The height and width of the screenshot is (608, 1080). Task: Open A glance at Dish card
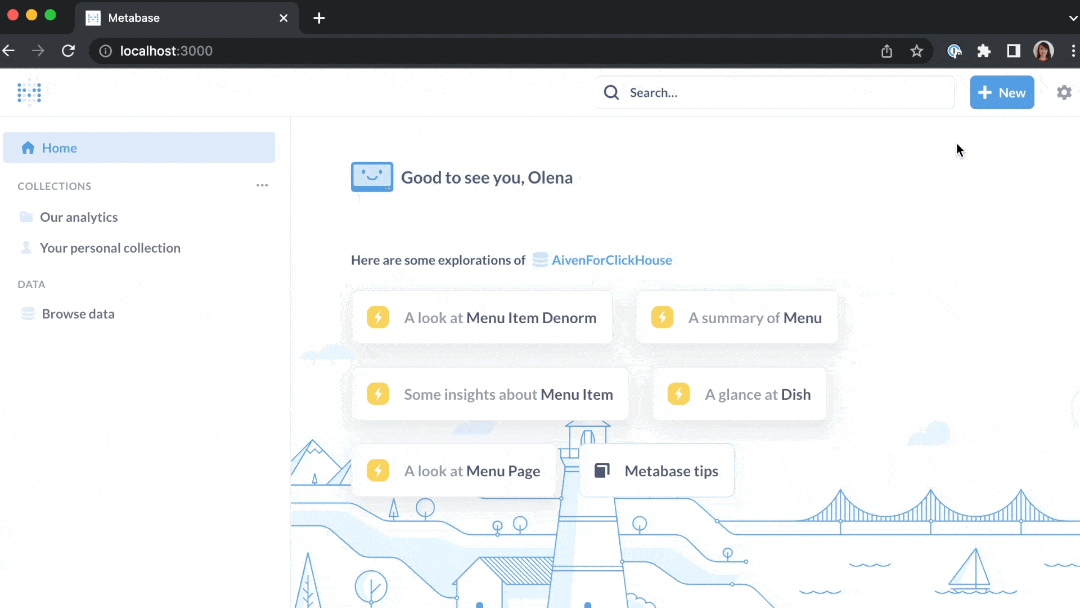click(739, 395)
